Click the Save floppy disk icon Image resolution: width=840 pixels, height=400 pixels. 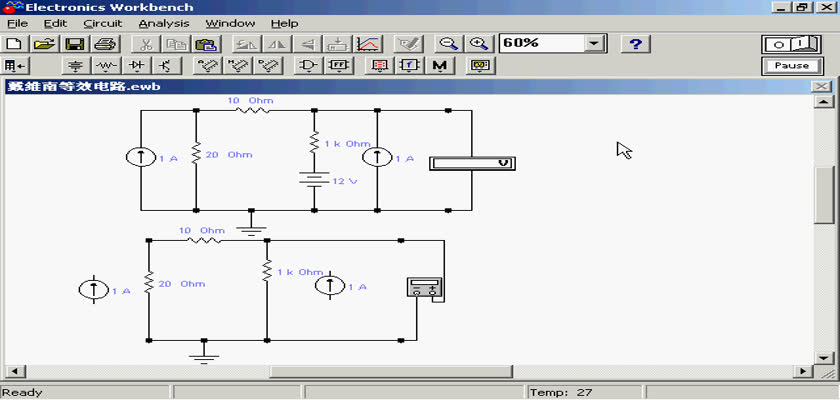pyautogui.click(x=75, y=44)
